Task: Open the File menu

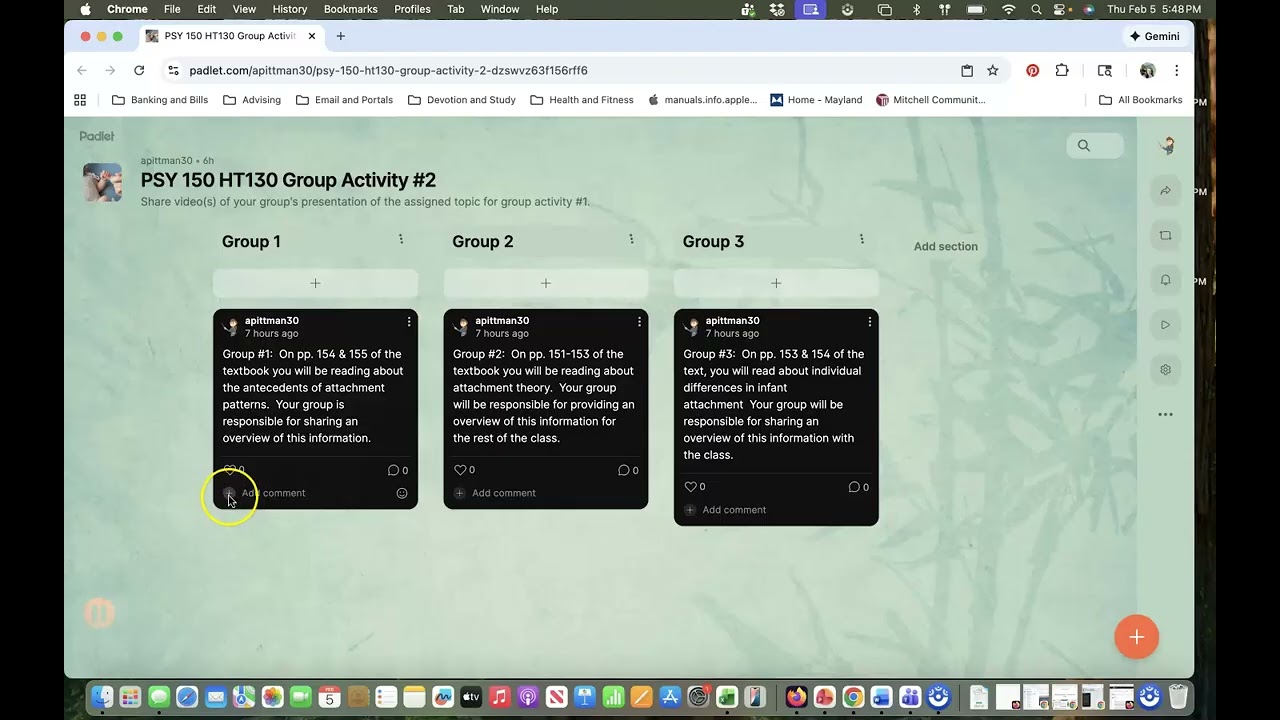Action: (x=172, y=9)
